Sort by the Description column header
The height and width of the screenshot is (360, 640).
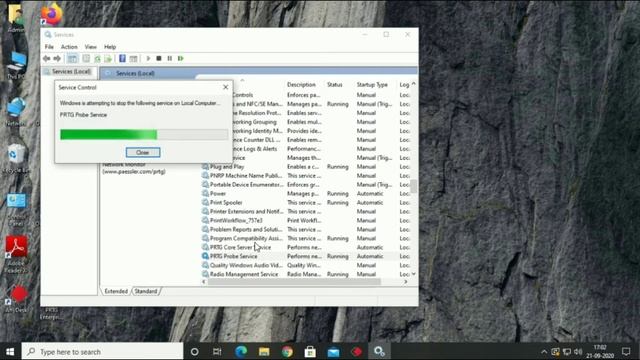point(301,85)
